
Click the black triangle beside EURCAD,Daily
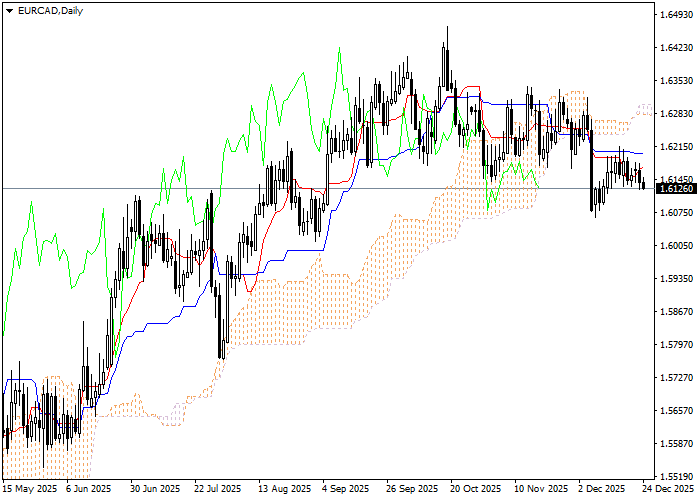click(9, 10)
